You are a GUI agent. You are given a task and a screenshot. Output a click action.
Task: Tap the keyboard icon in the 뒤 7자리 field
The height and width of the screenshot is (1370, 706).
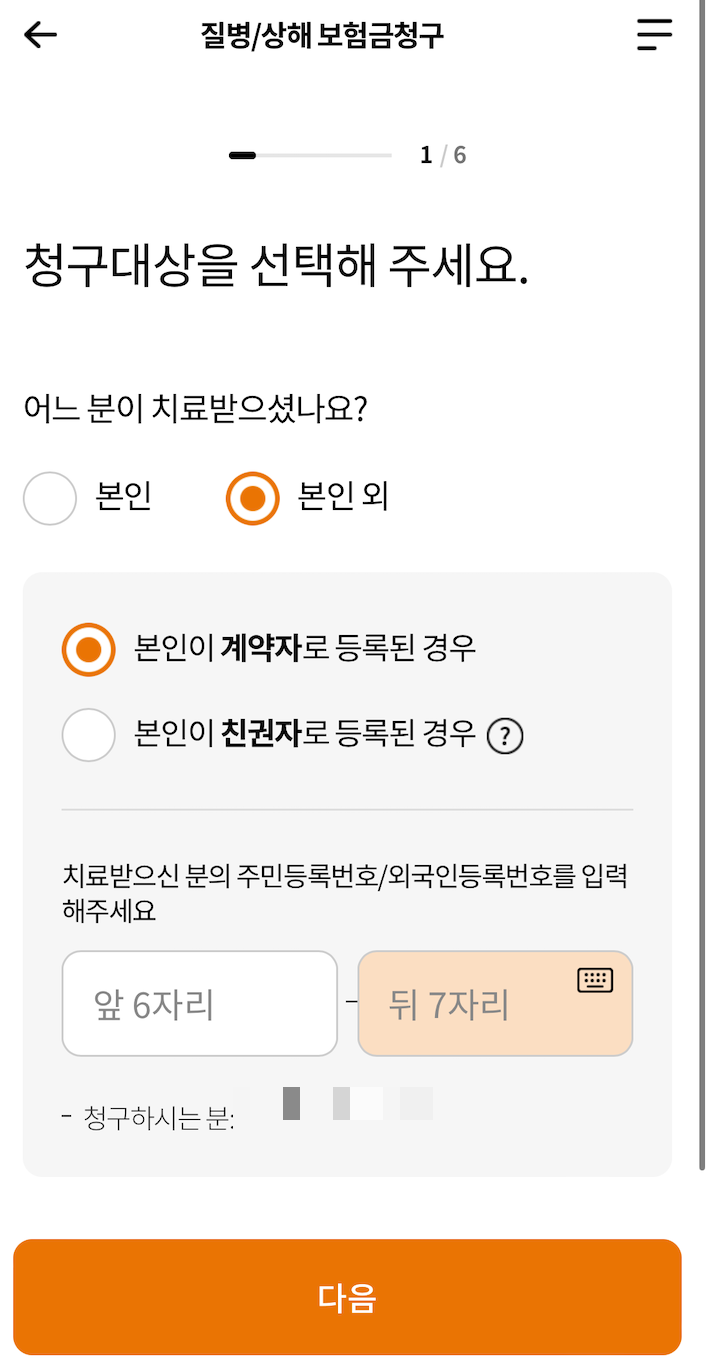(595, 979)
